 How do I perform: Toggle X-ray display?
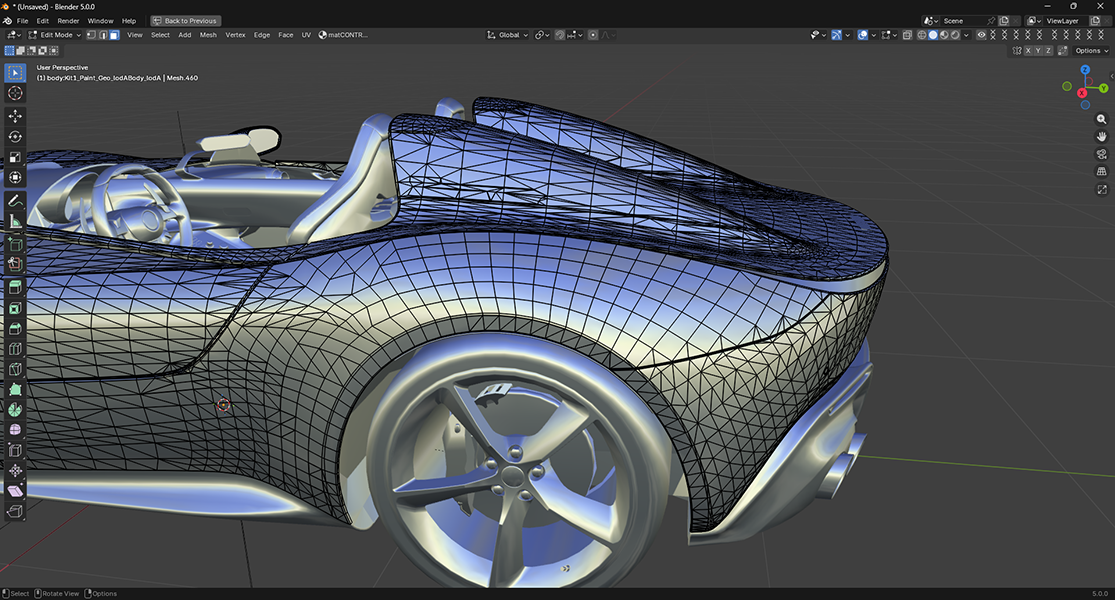907,35
